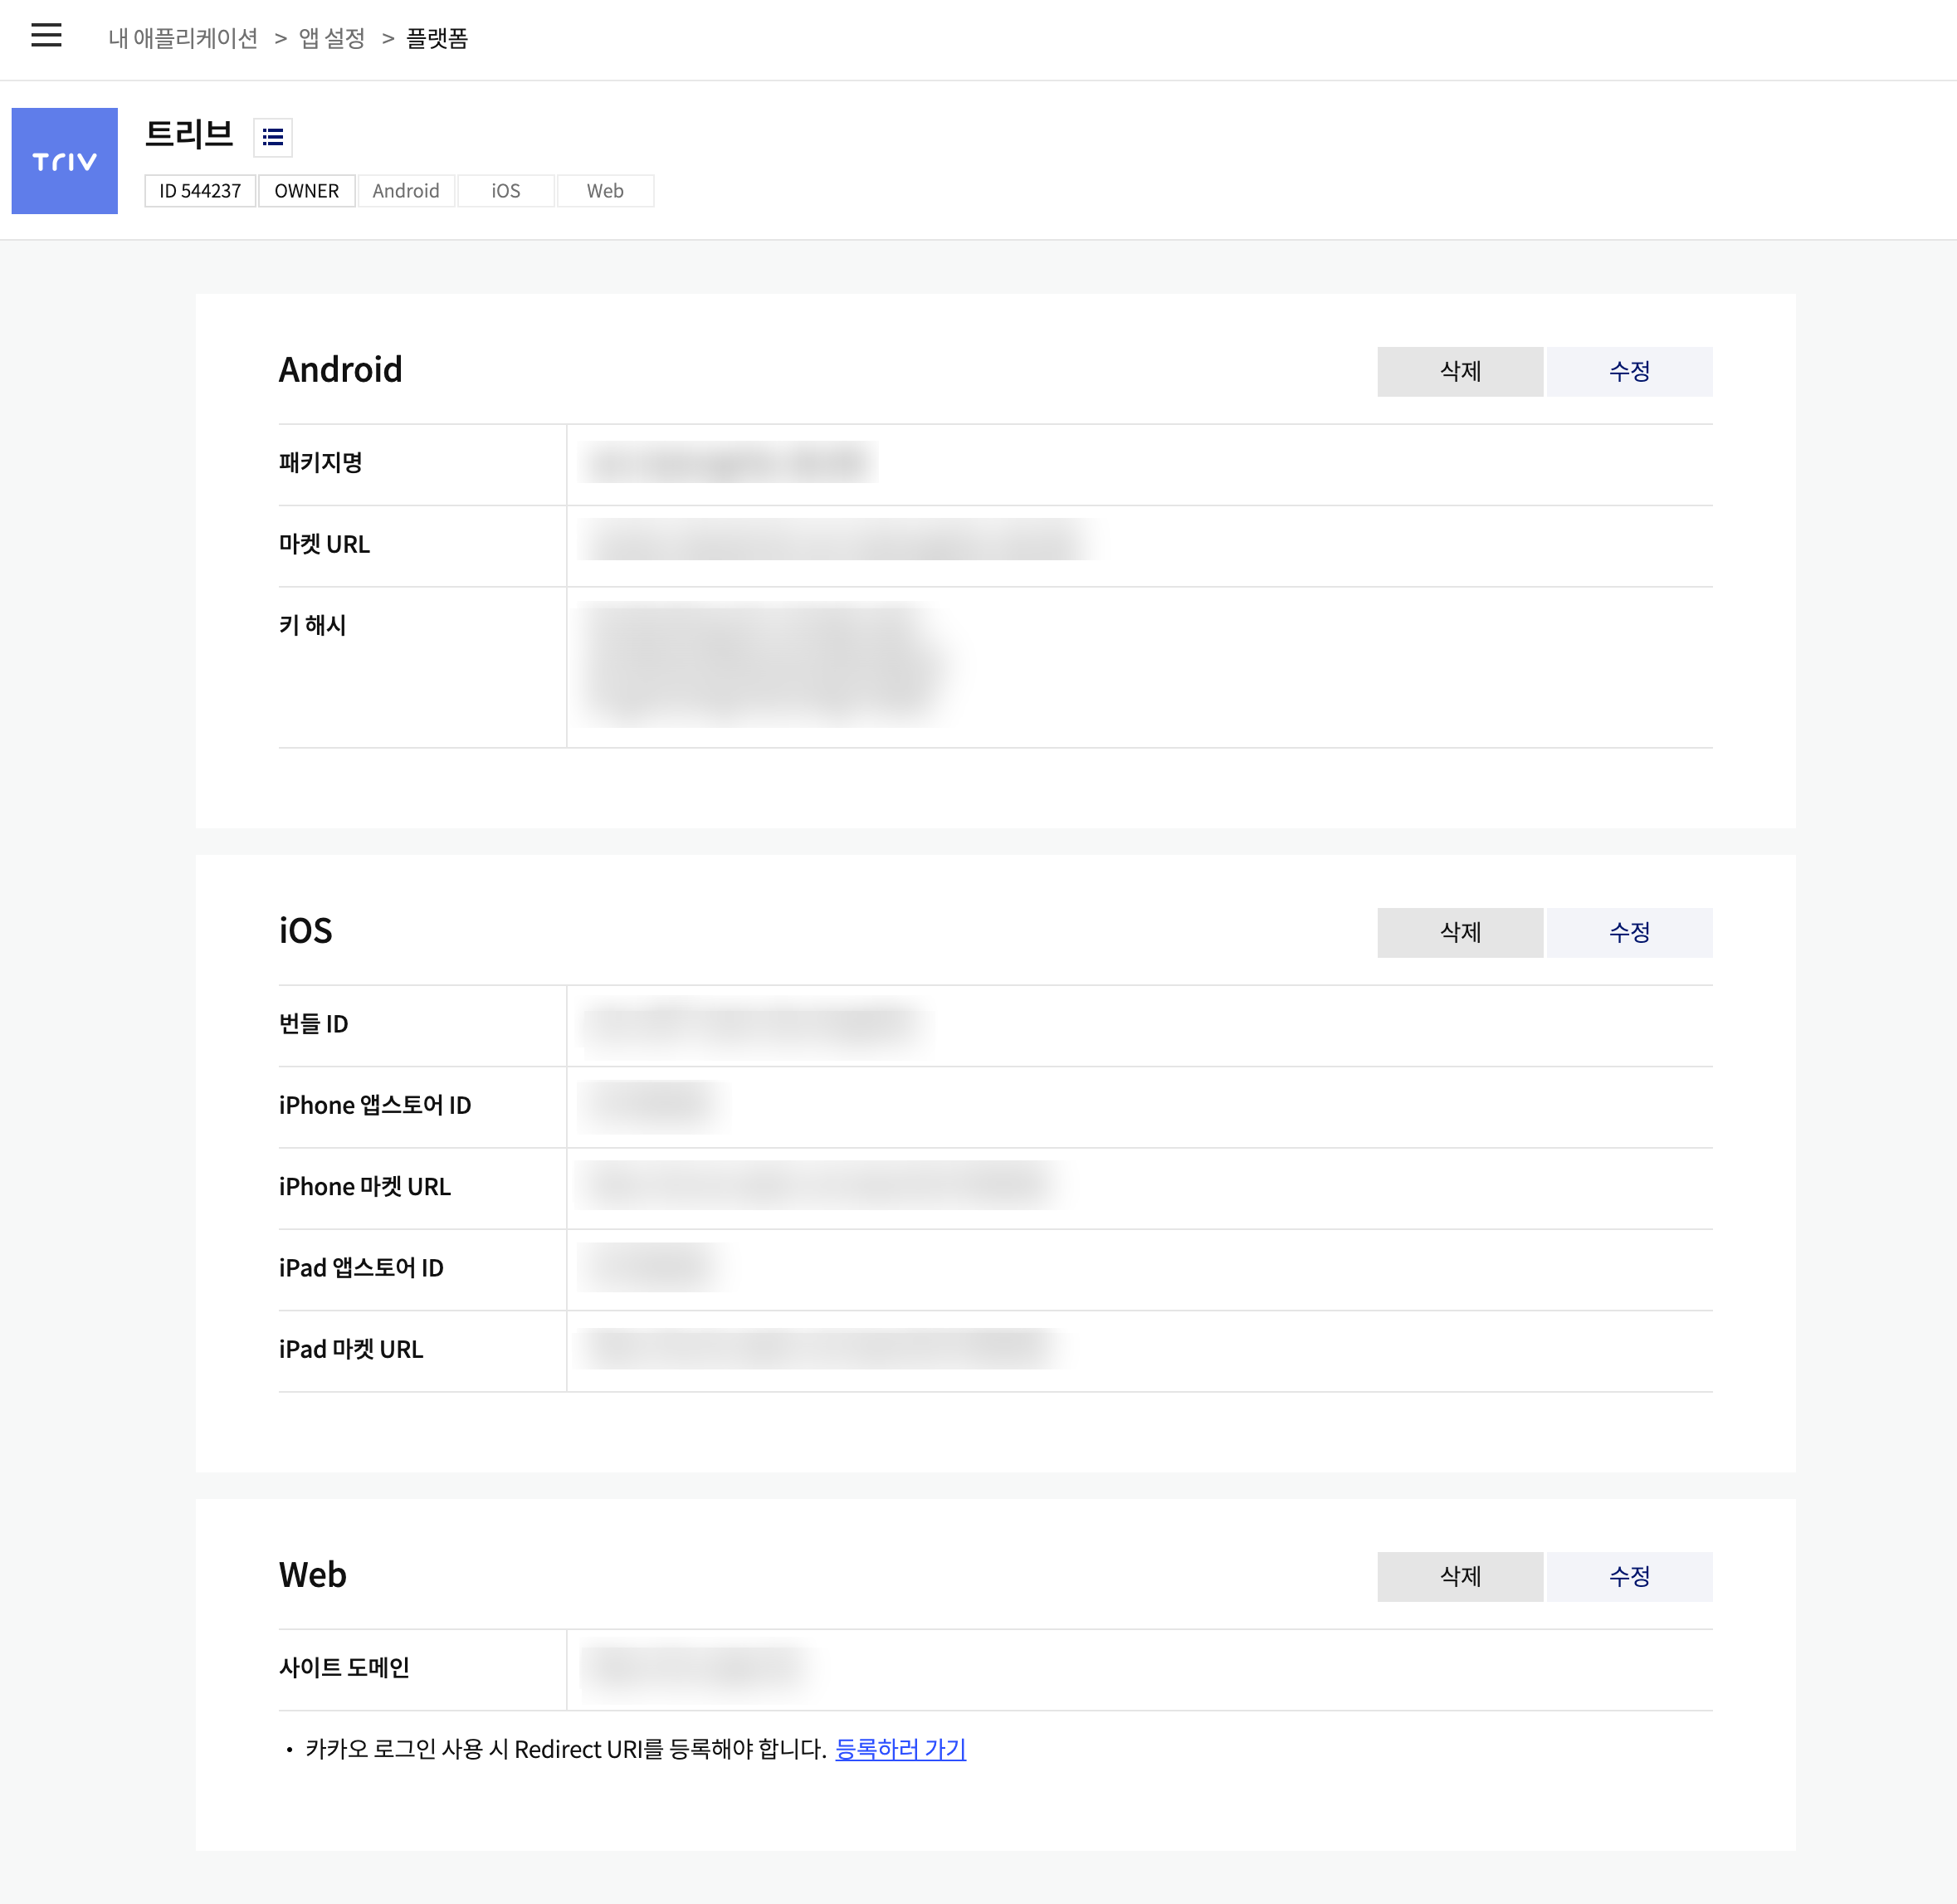Select the Web platform tag

tap(604, 191)
